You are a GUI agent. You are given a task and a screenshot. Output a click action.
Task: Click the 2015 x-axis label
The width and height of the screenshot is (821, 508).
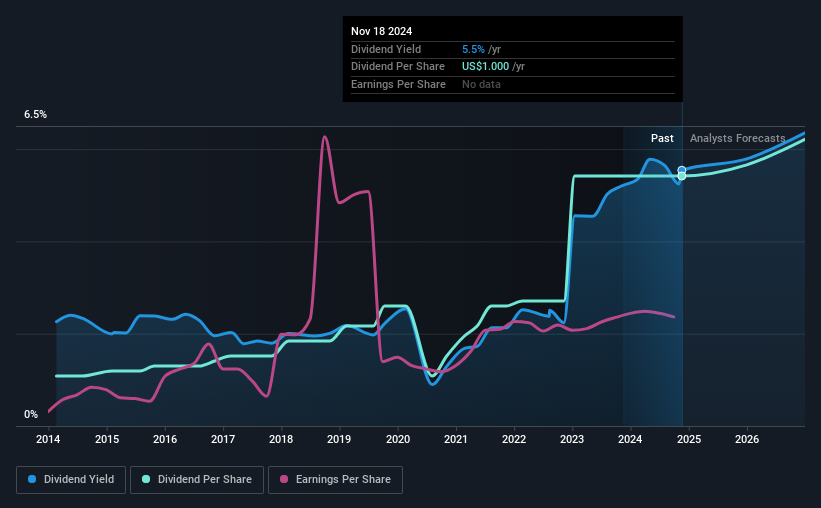[x=107, y=439]
